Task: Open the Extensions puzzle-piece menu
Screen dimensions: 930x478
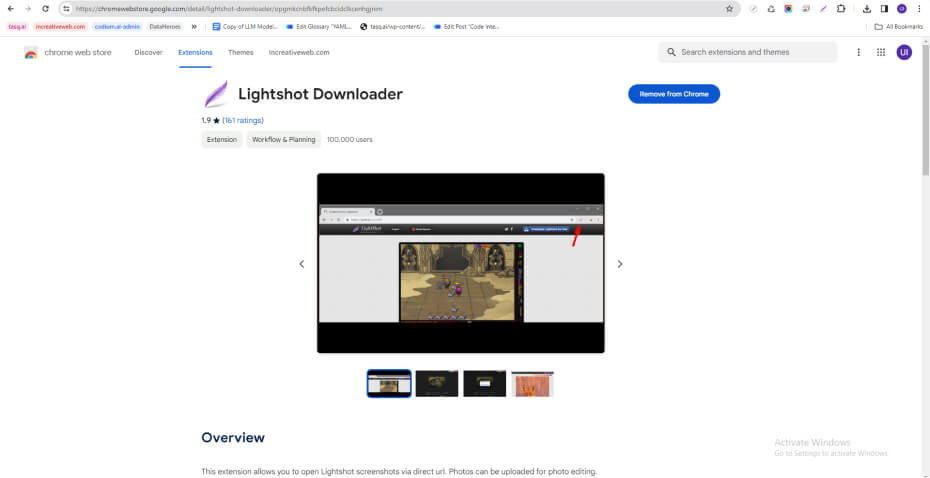Action: click(841, 9)
